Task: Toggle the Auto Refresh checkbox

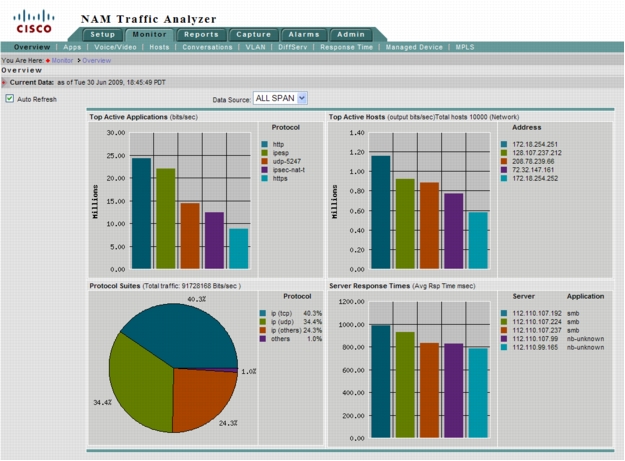Action: point(10,98)
